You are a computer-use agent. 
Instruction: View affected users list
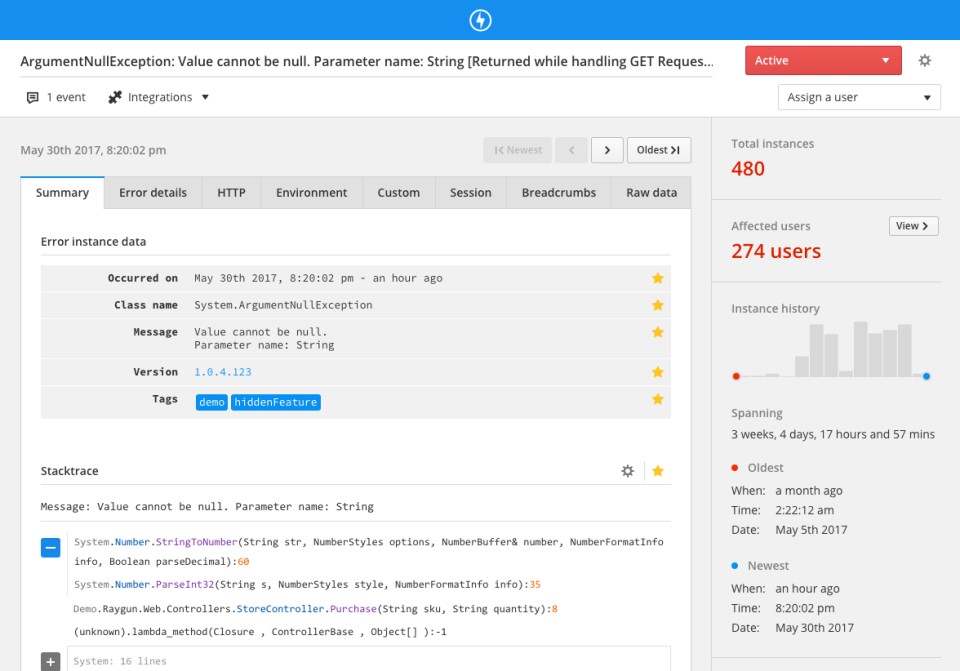pyautogui.click(x=913, y=226)
